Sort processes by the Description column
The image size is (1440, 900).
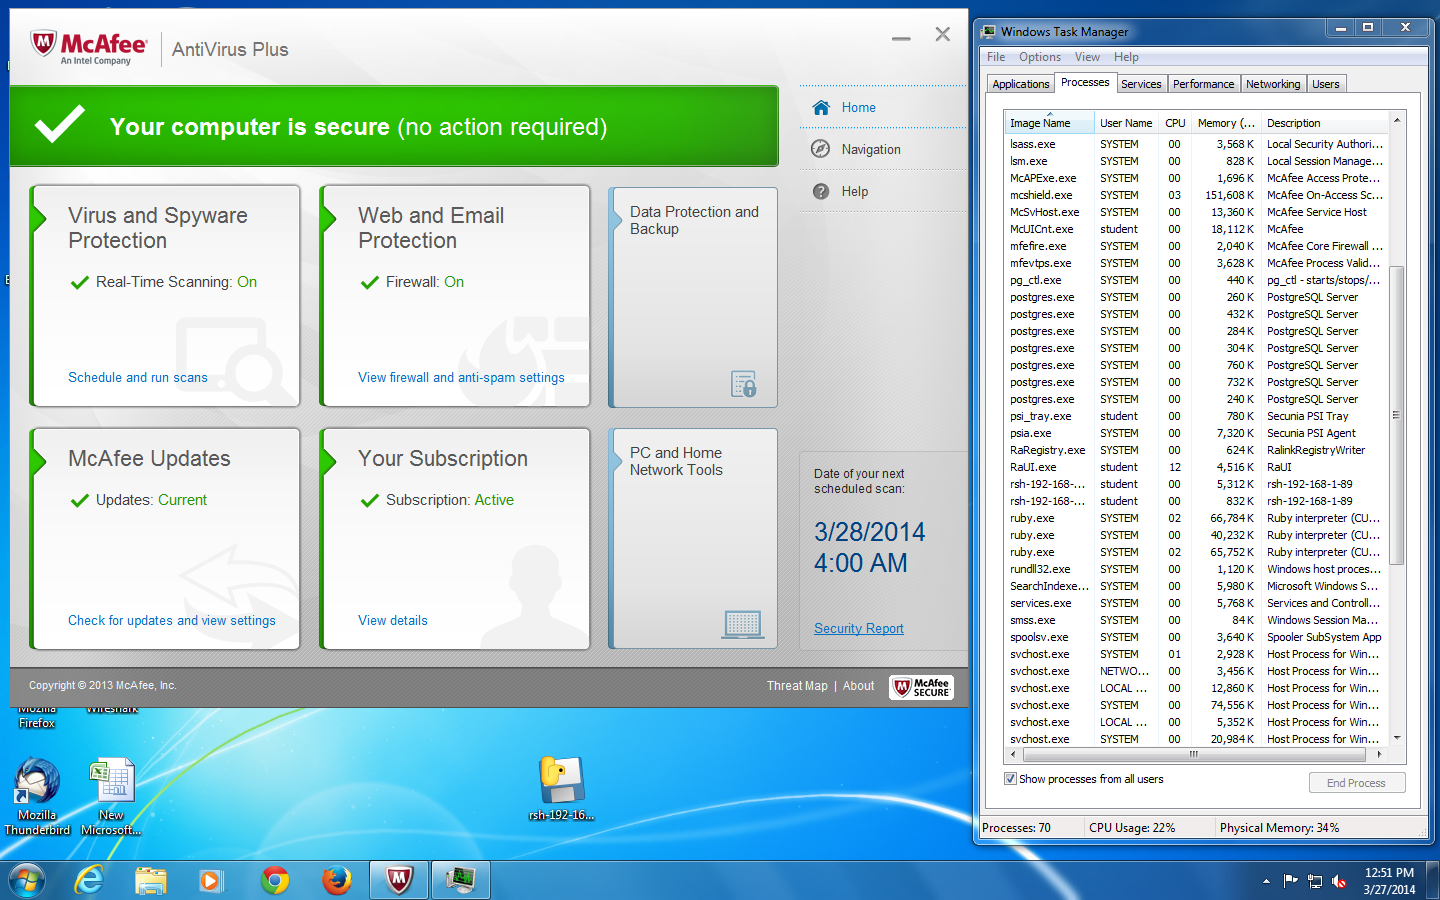1325,123
